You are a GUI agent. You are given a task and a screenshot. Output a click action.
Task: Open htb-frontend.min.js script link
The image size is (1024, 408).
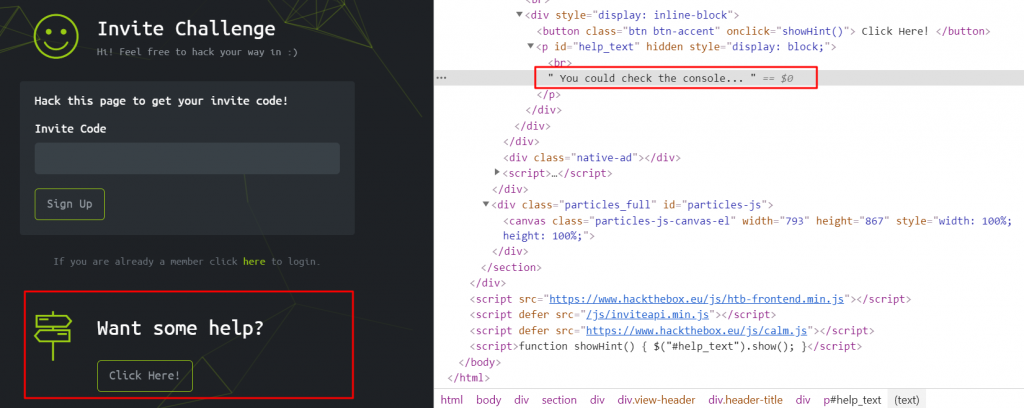coord(697,300)
